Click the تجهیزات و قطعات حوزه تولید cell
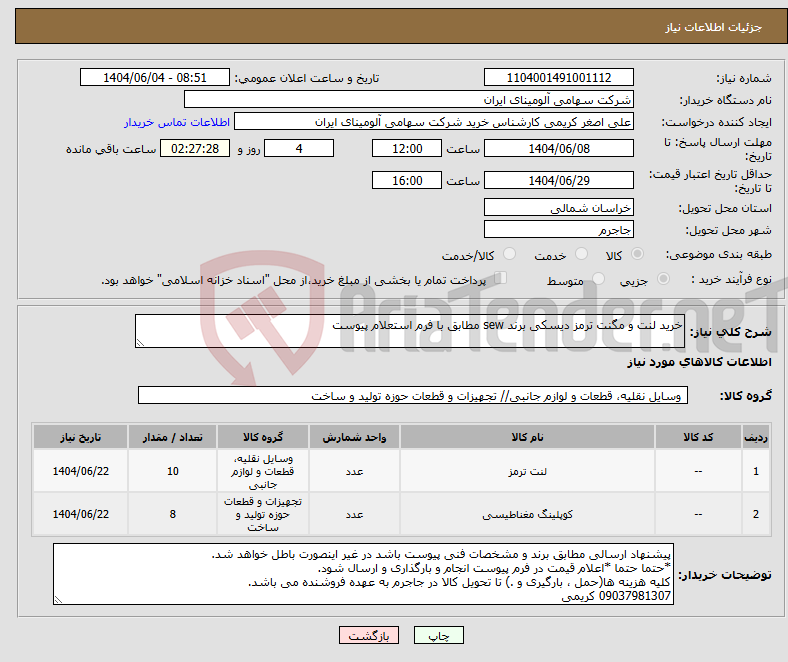The width and height of the screenshot is (788, 662). click(263, 514)
